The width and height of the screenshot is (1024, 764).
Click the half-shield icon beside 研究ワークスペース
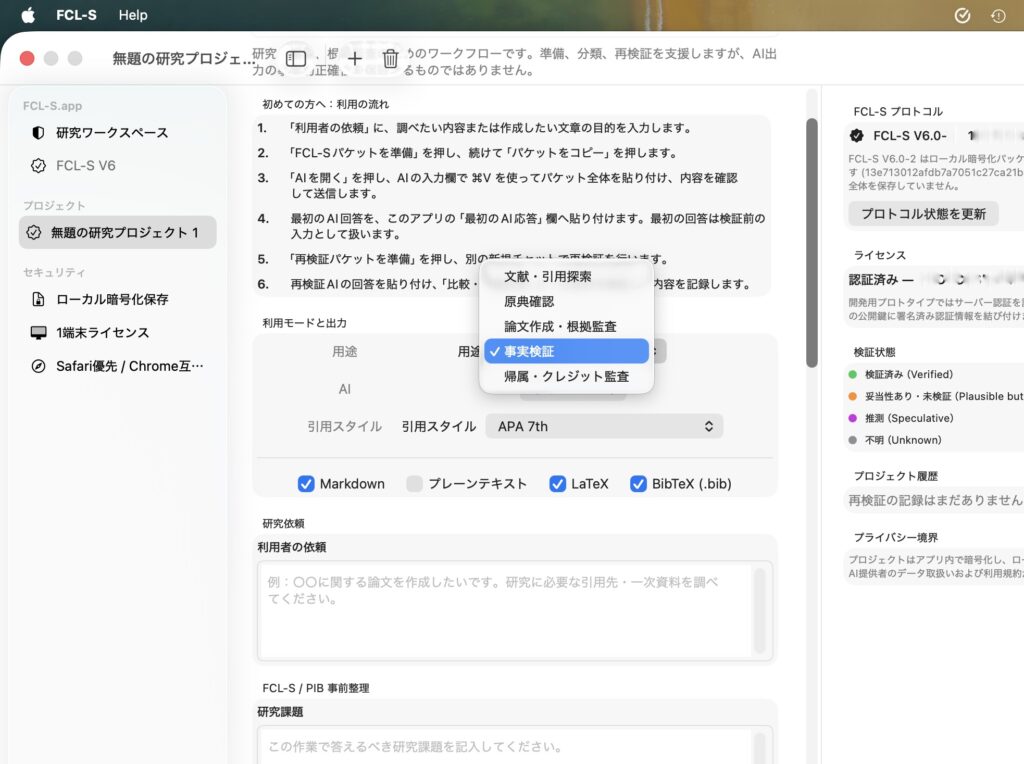point(39,133)
